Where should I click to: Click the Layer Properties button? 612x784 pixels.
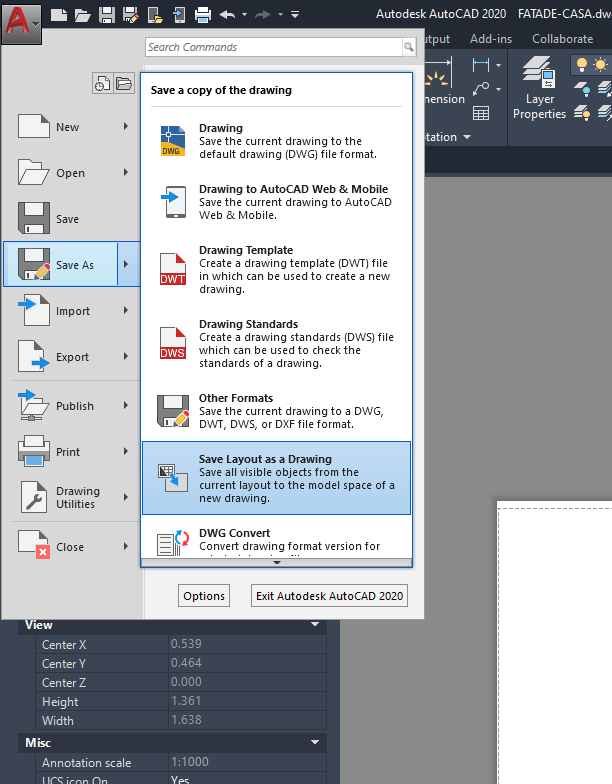tap(540, 88)
